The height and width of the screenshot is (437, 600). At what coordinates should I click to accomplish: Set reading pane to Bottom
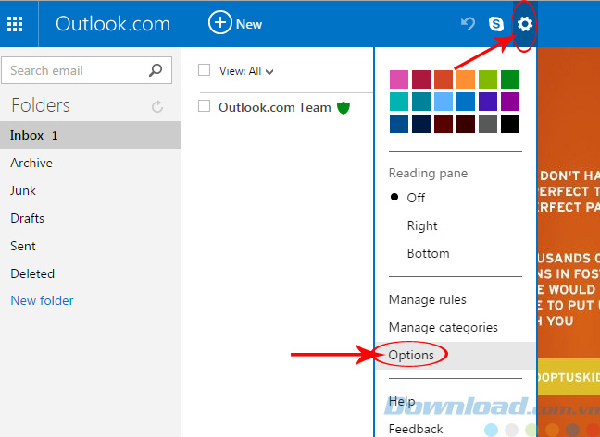tap(428, 254)
